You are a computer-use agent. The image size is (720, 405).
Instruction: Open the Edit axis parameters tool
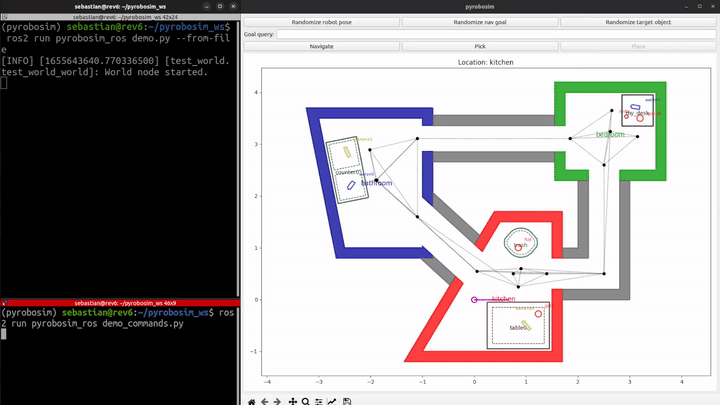332,402
